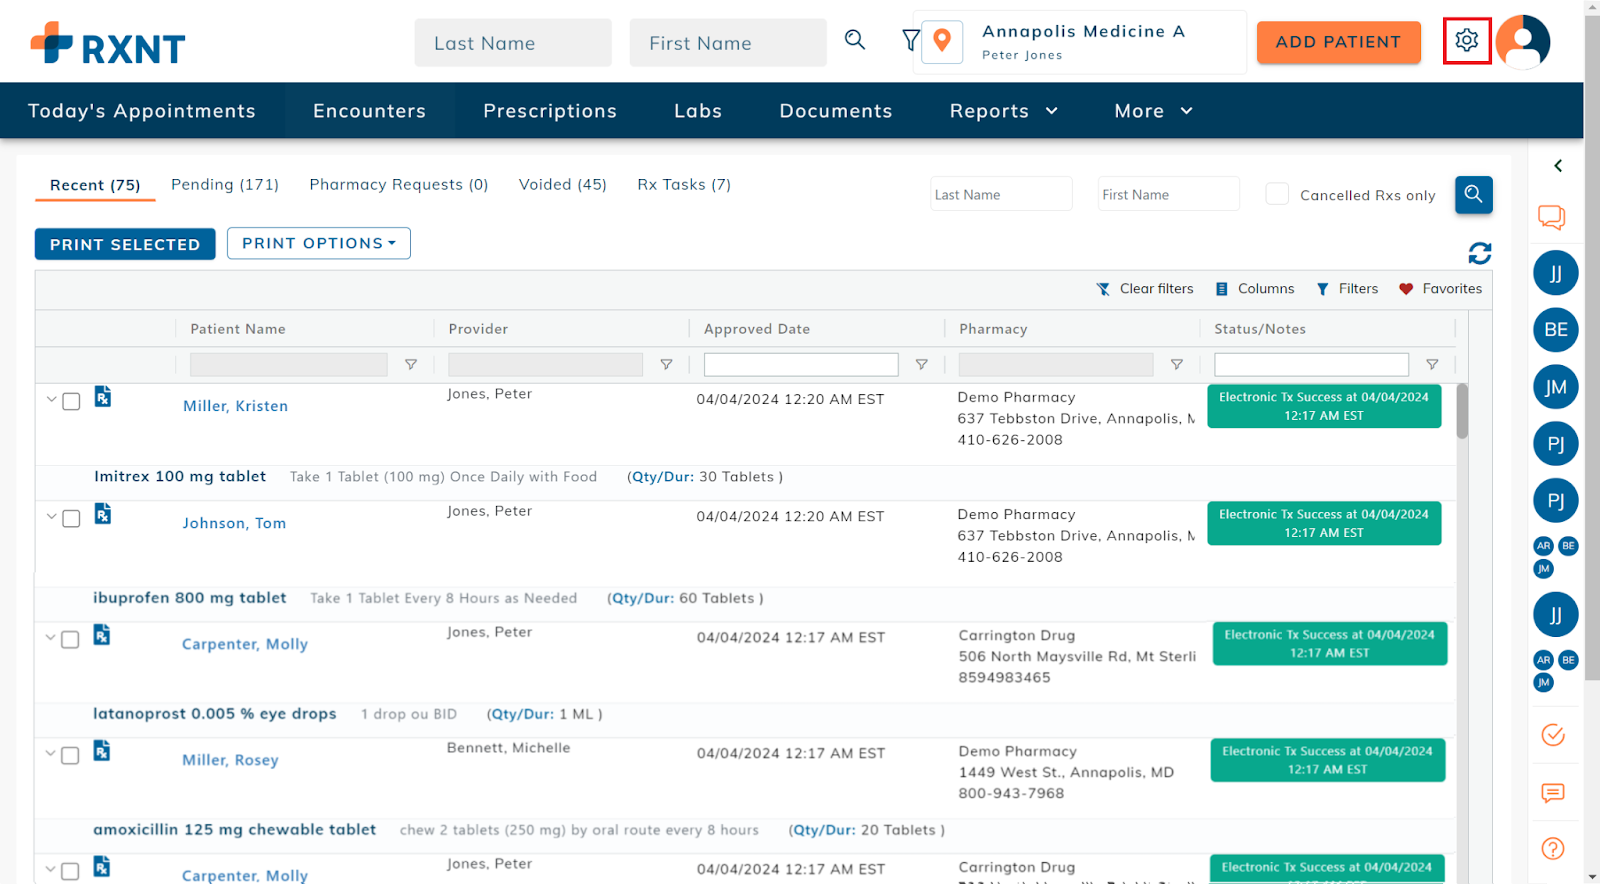Image resolution: width=1600 pixels, height=884 pixels.
Task: Open Rx document icon for Kristen Miller
Action: click(x=103, y=397)
